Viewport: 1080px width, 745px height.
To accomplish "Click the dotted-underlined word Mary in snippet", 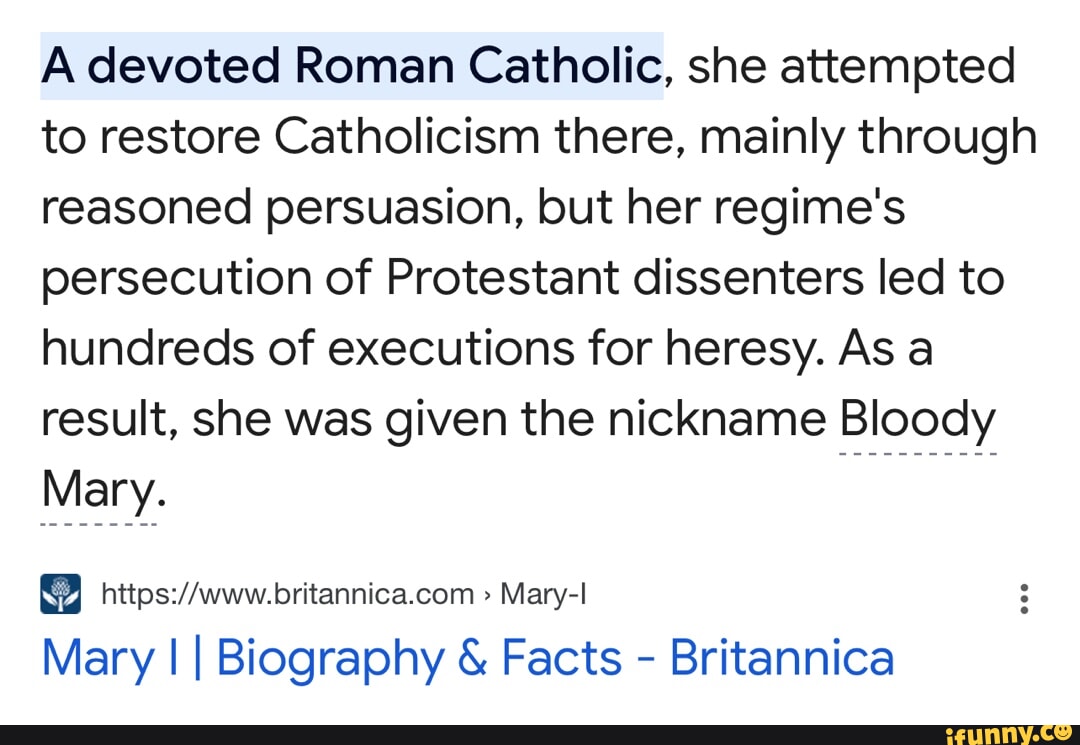I will point(97,490).
